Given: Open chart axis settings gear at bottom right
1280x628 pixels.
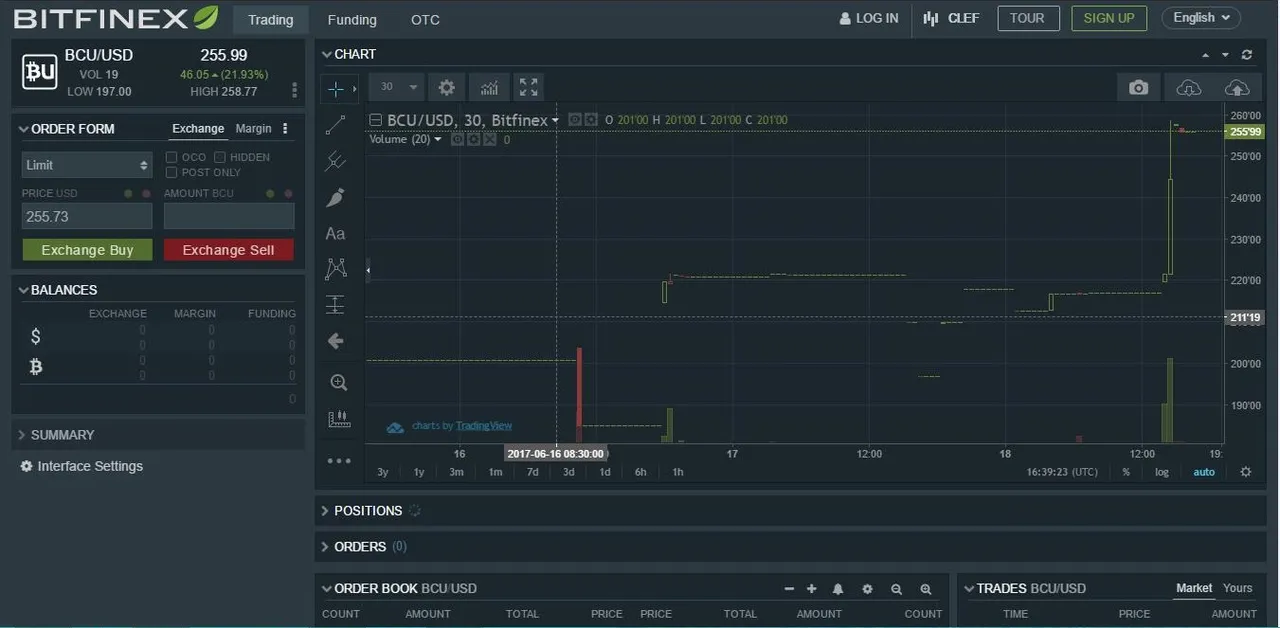Looking at the screenshot, I should [1245, 472].
